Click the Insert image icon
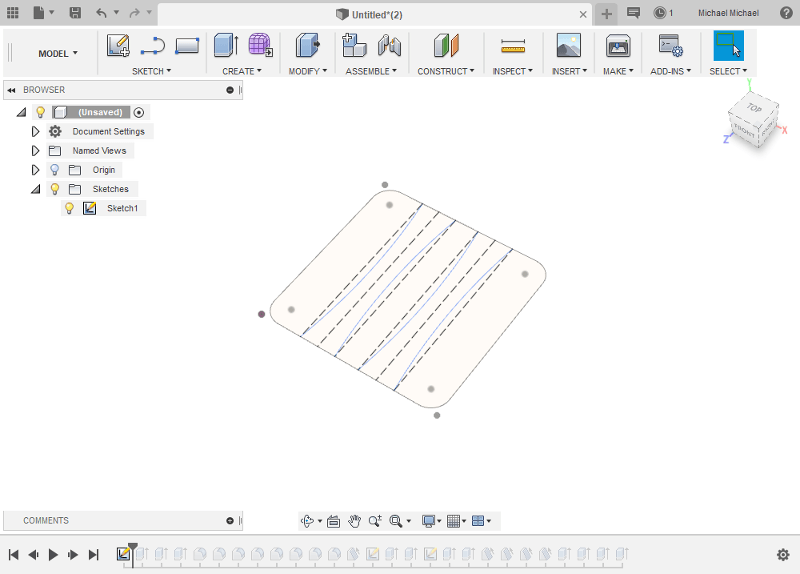Viewport: 800px width, 574px height. 569,45
